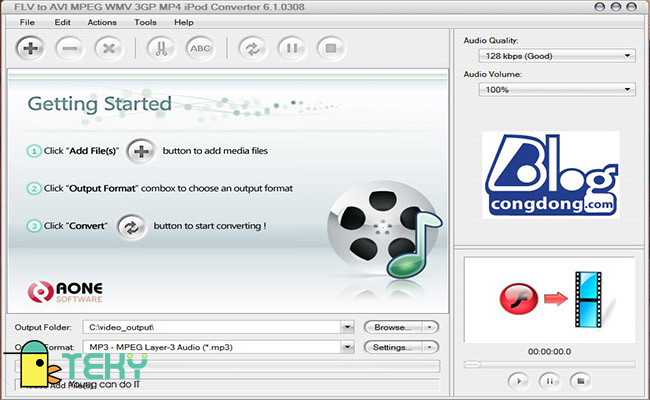This screenshot has width=650, height=400.
Task: Click the Browse... button
Action: click(400, 327)
